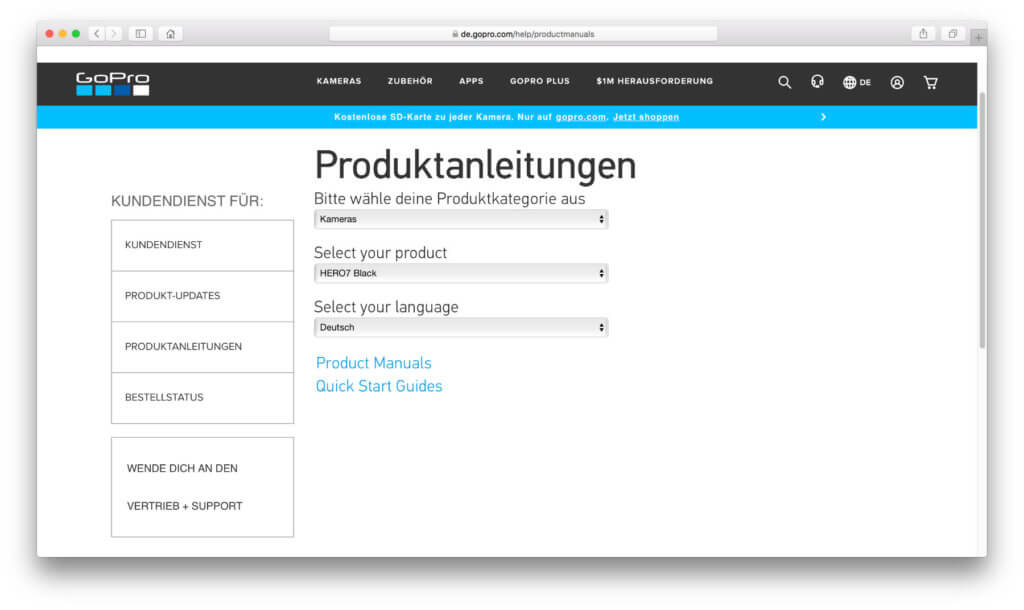
Task: Click the Safari home button
Action: (x=170, y=33)
